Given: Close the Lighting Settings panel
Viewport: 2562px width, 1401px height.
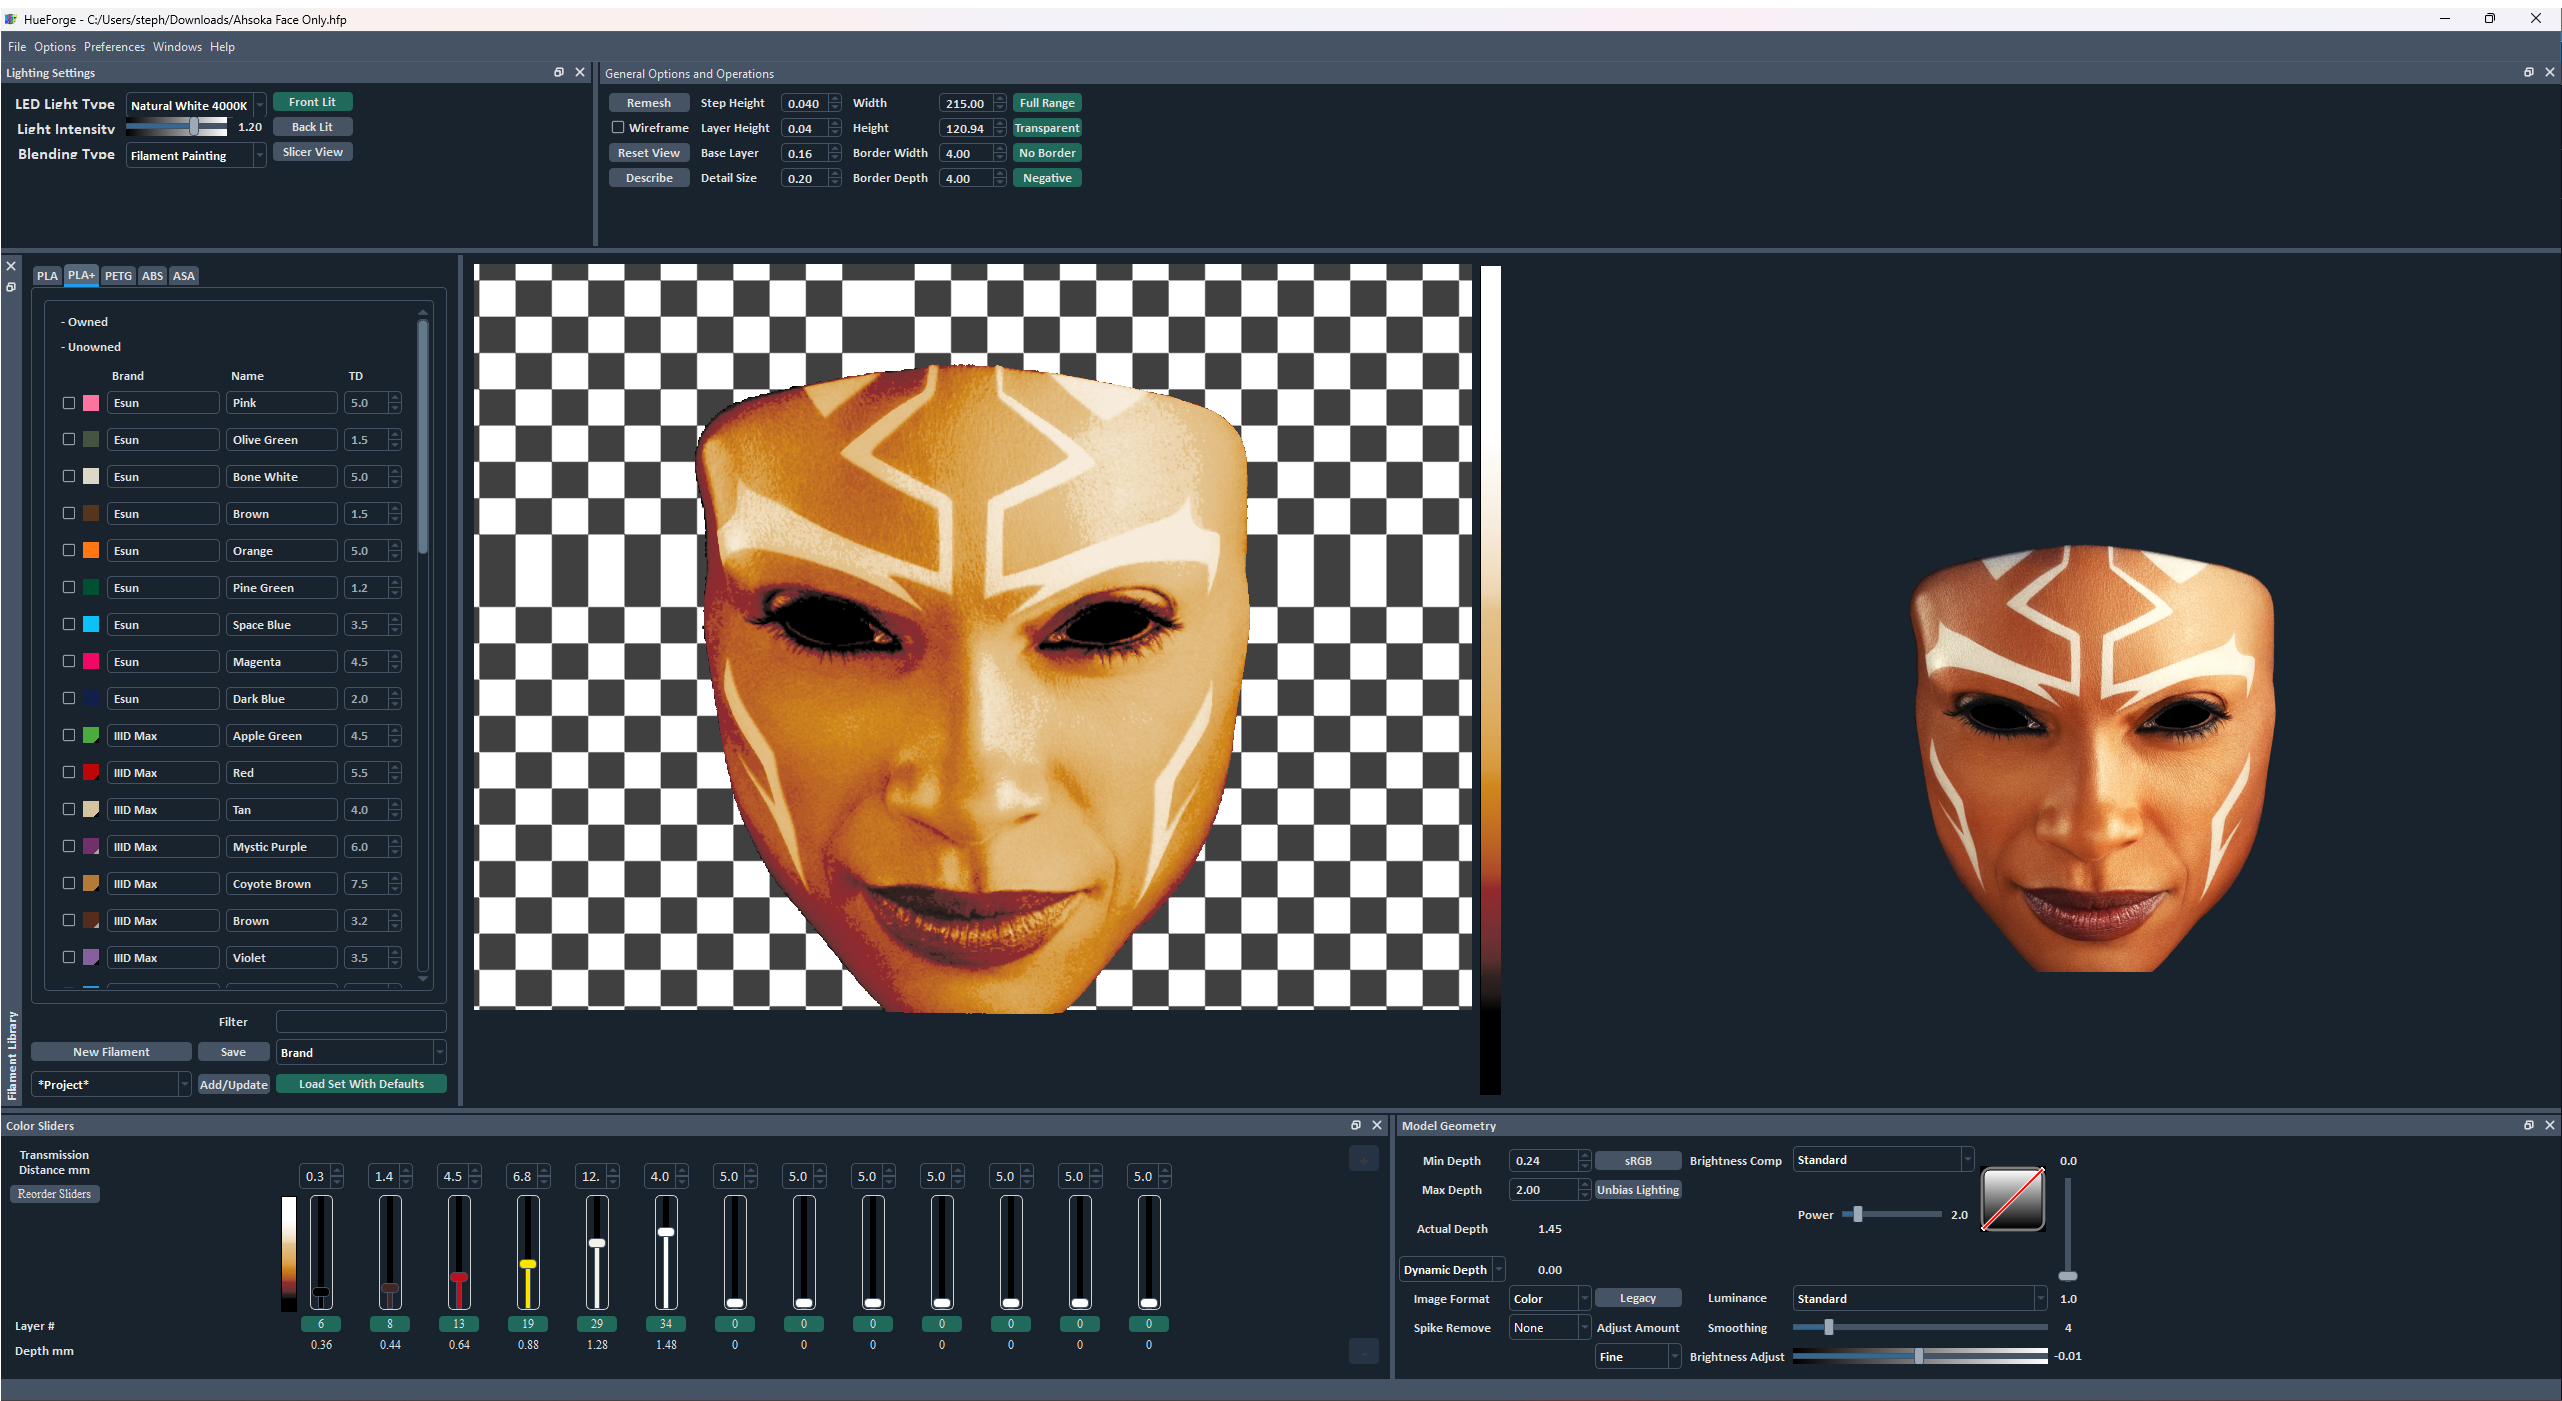Looking at the screenshot, I should click(580, 72).
